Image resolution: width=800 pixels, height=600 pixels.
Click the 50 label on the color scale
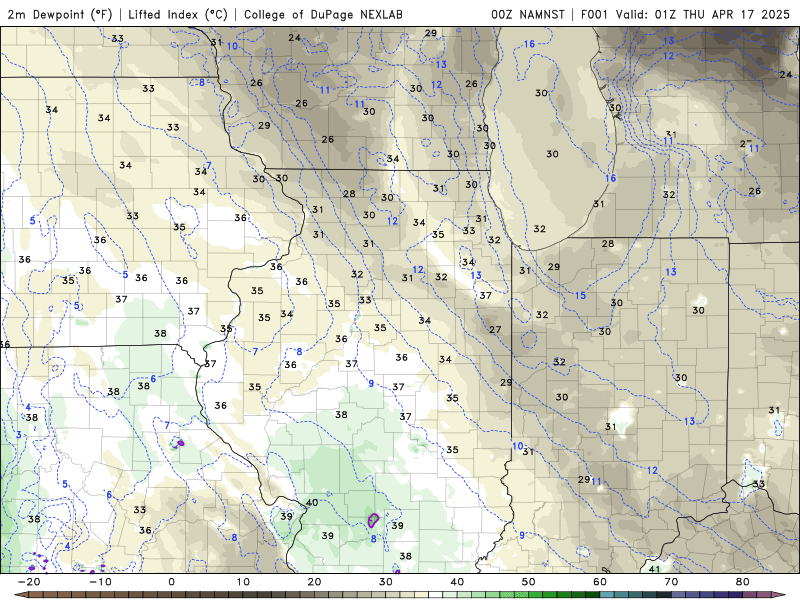(529, 582)
